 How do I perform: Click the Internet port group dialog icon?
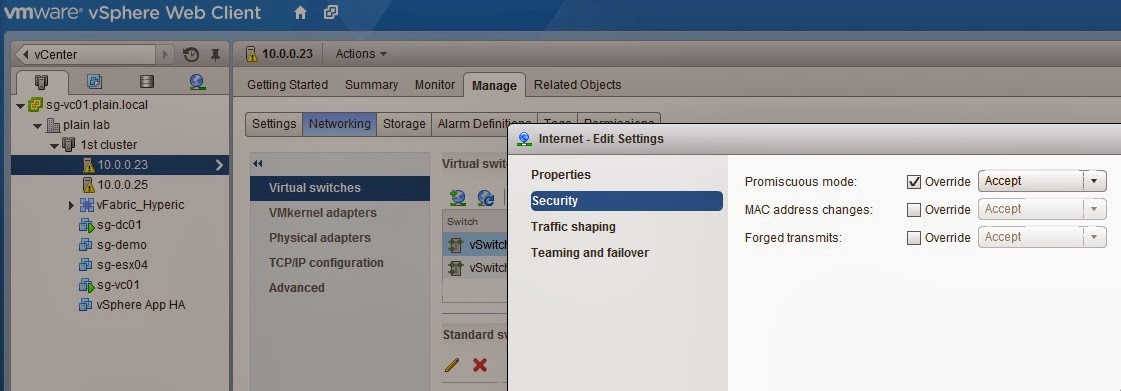pyautogui.click(x=525, y=139)
